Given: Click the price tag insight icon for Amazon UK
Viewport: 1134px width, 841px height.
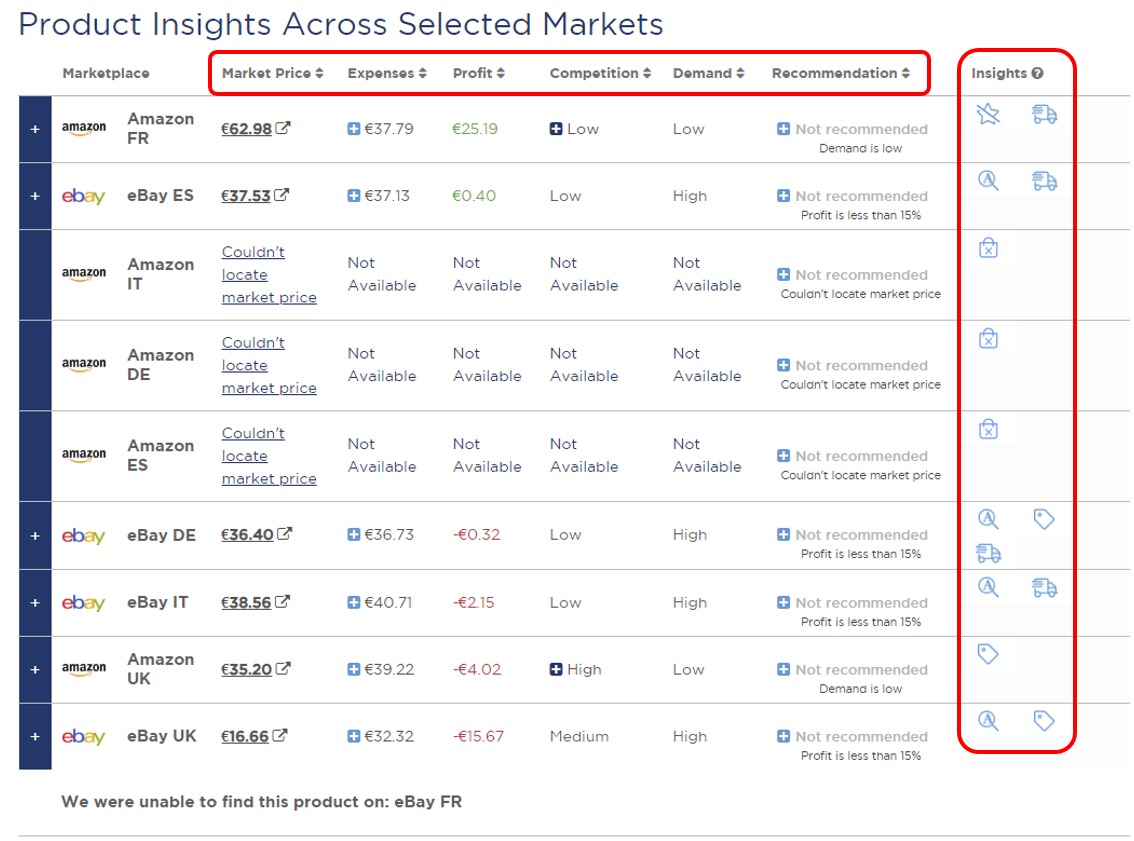Looking at the screenshot, I should point(987,653).
